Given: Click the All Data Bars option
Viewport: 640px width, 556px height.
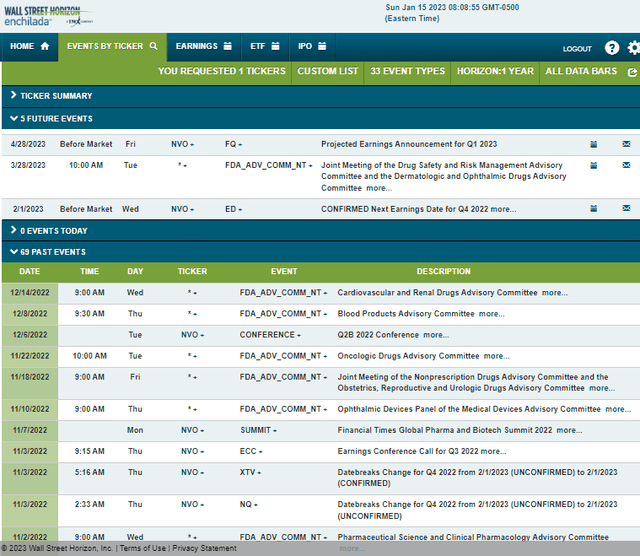Looking at the screenshot, I should (x=581, y=71).
